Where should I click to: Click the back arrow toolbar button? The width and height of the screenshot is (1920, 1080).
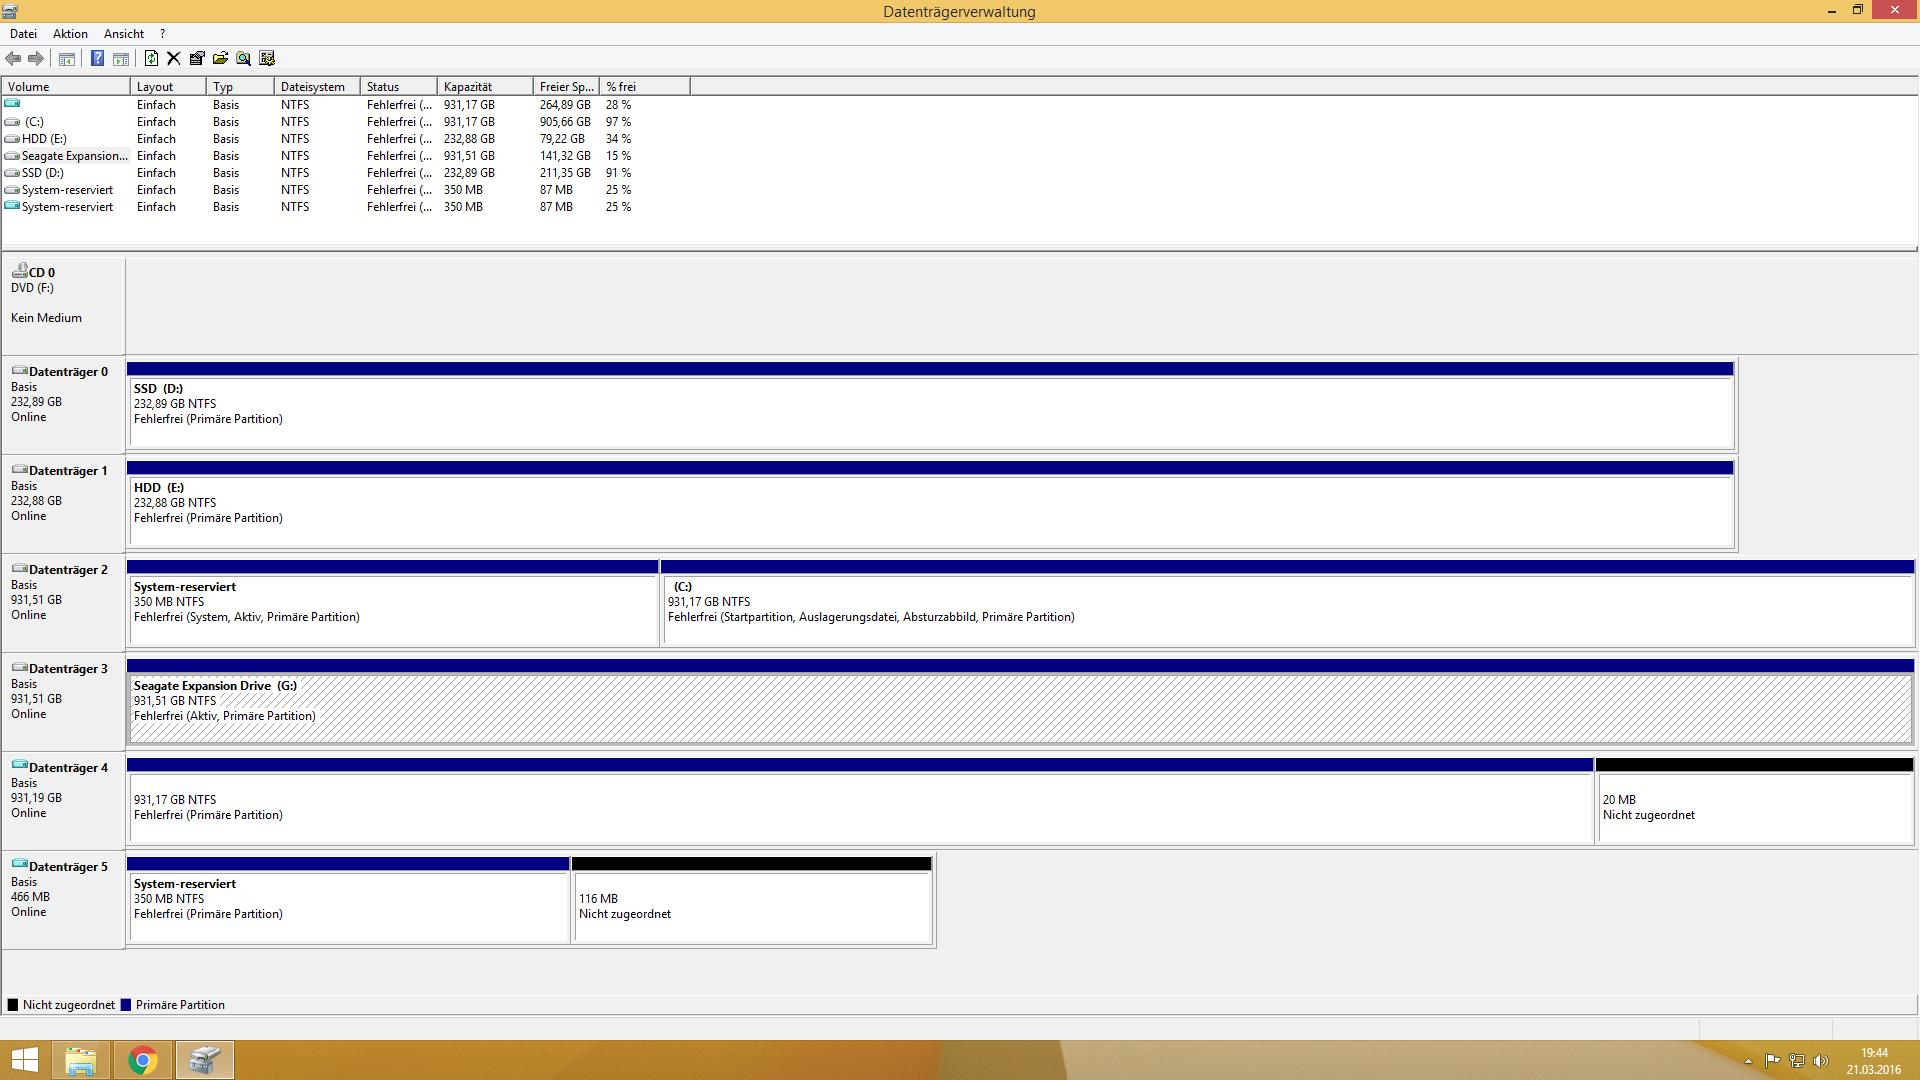pyautogui.click(x=13, y=58)
